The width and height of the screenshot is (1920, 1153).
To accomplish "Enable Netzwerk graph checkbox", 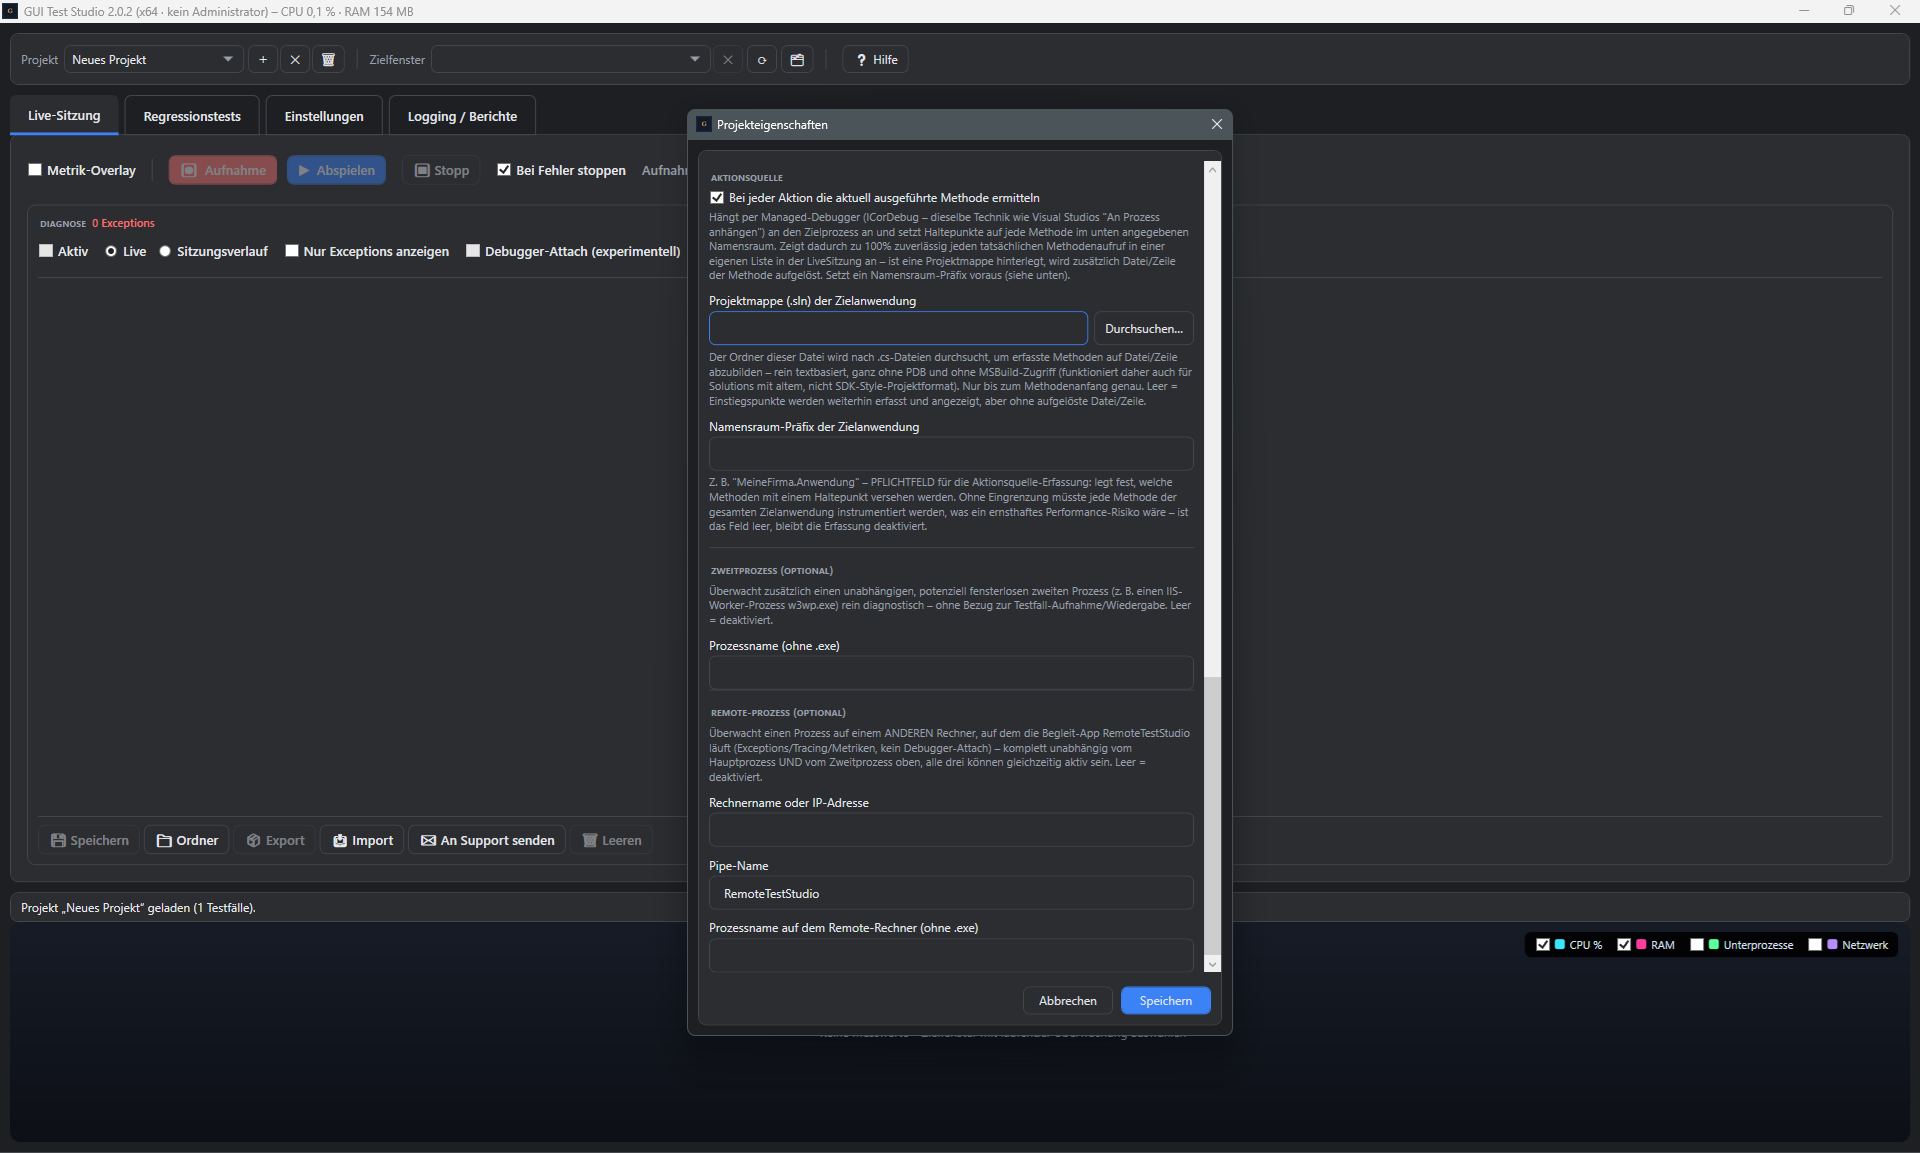I will click(1815, 945).
